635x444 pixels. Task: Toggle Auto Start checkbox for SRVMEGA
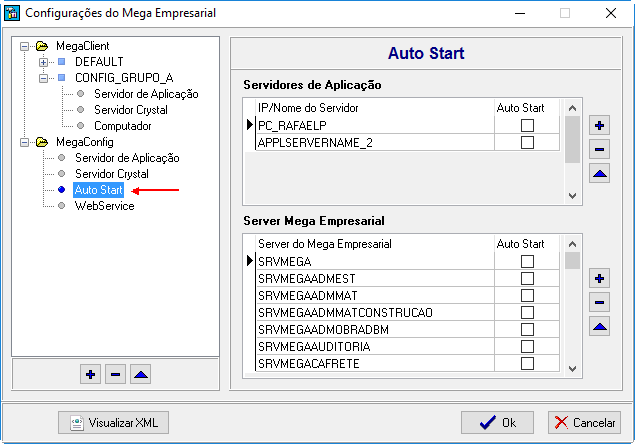(527, 261)
